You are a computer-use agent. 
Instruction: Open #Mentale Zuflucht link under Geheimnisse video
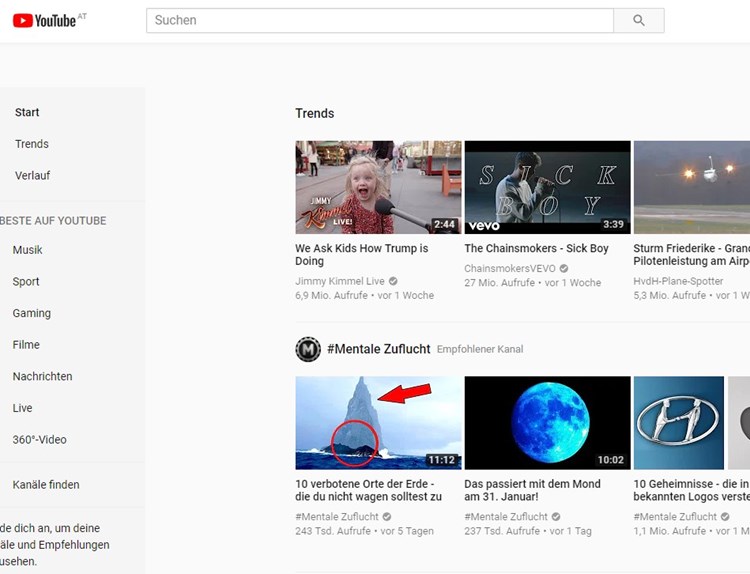(675, 517)
